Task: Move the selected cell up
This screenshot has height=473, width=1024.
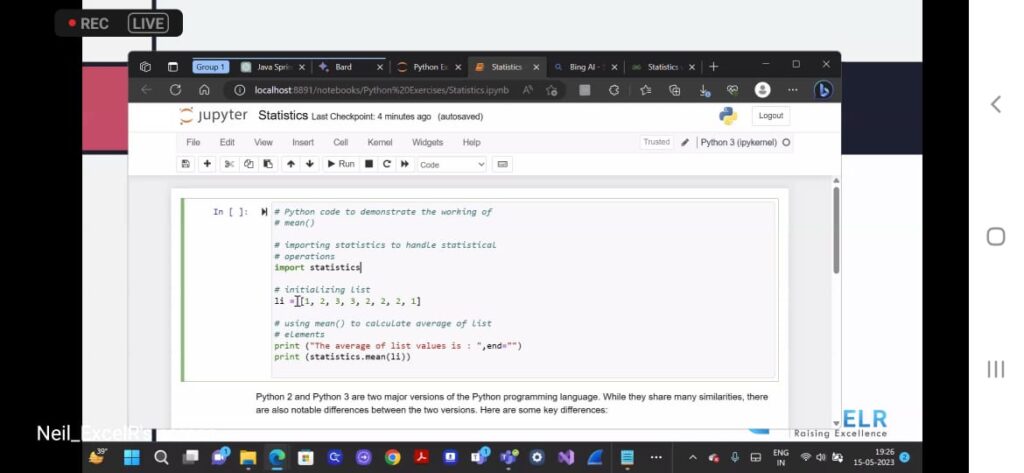Action: (x=290, y=164)
